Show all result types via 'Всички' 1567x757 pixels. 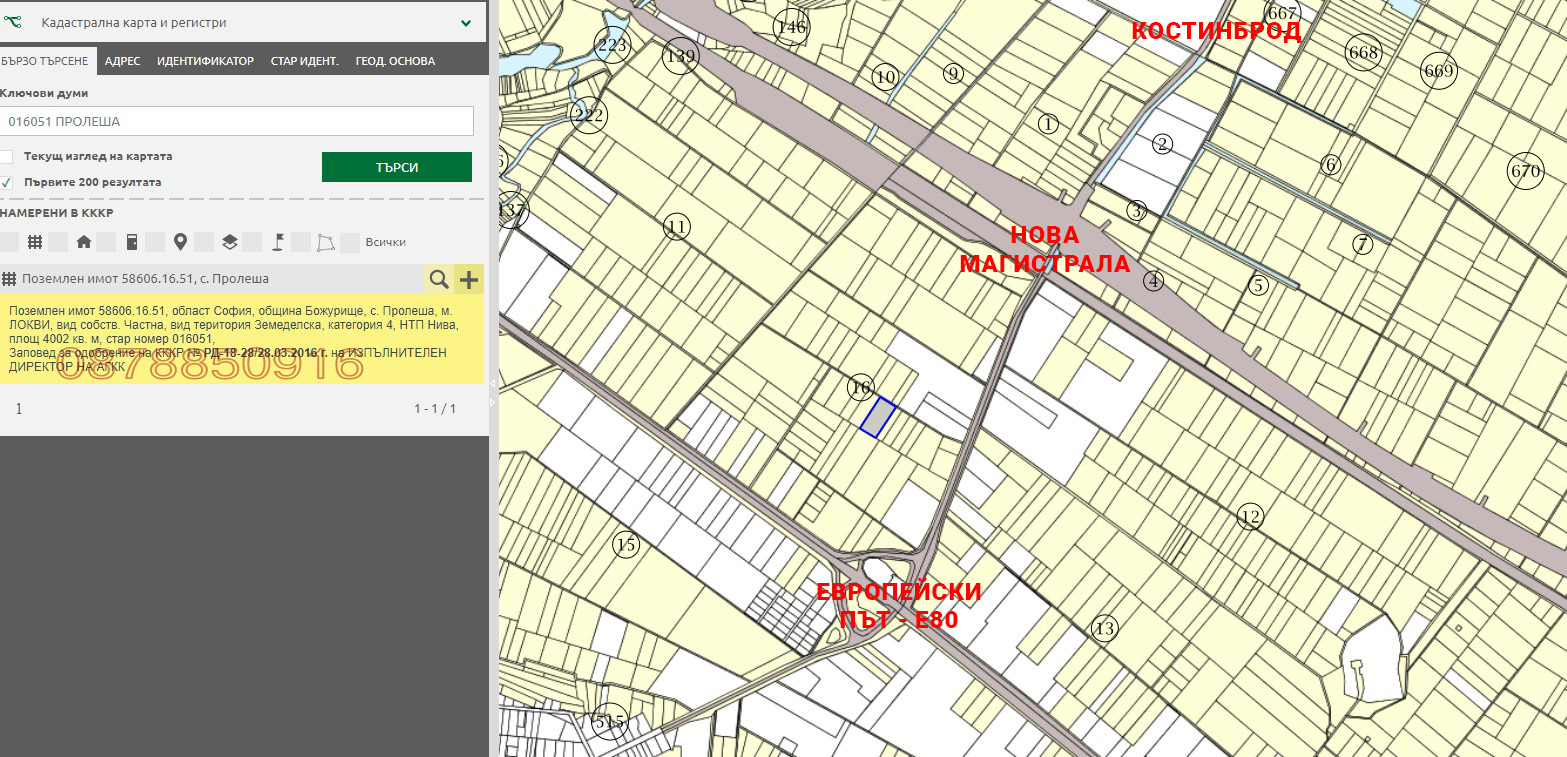click(x=385, y=242)
